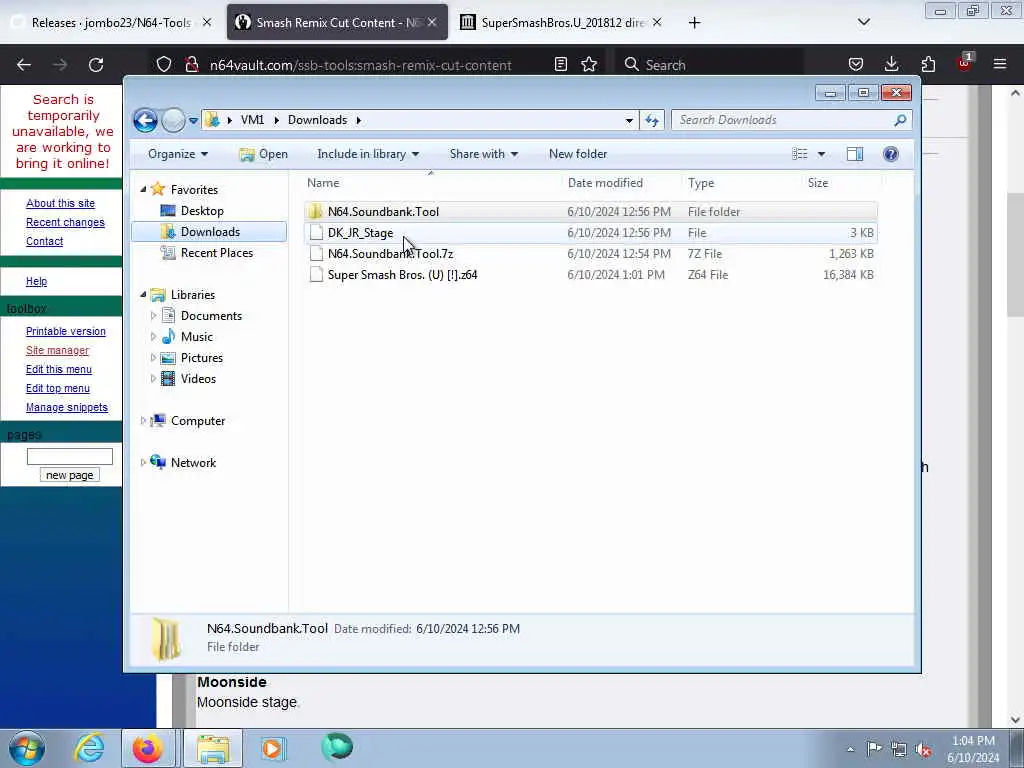1024x768 pixels.
Task: Expand the Music library
Action: click(153, 337)
